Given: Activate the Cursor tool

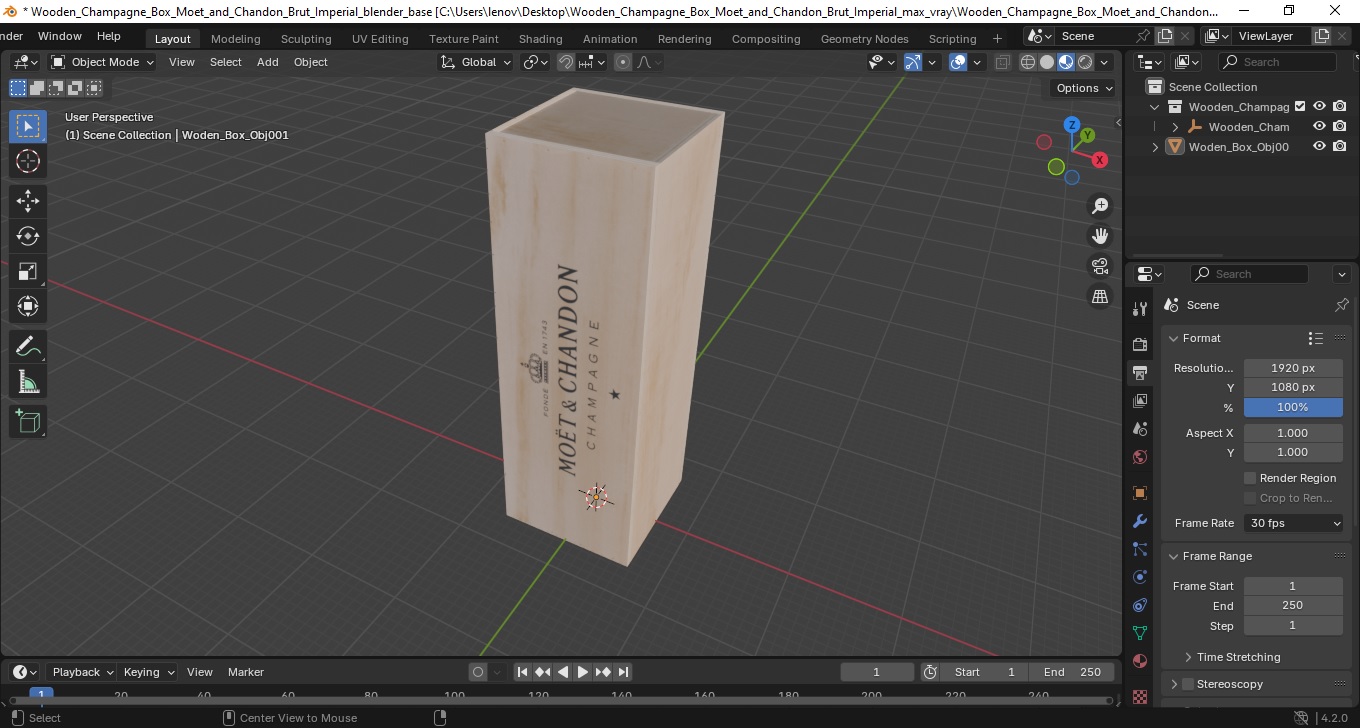Looking at the screenshot, I should coord(28,161).
